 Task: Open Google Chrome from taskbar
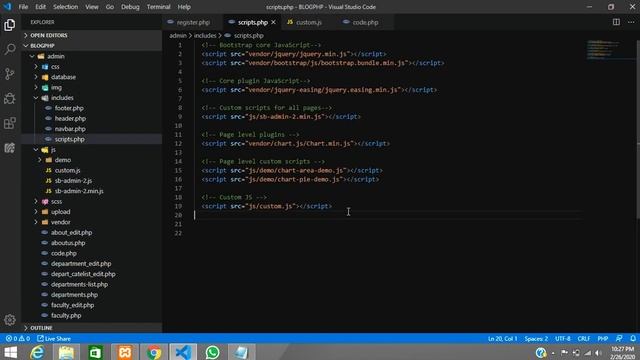click(x=154, y=352)
